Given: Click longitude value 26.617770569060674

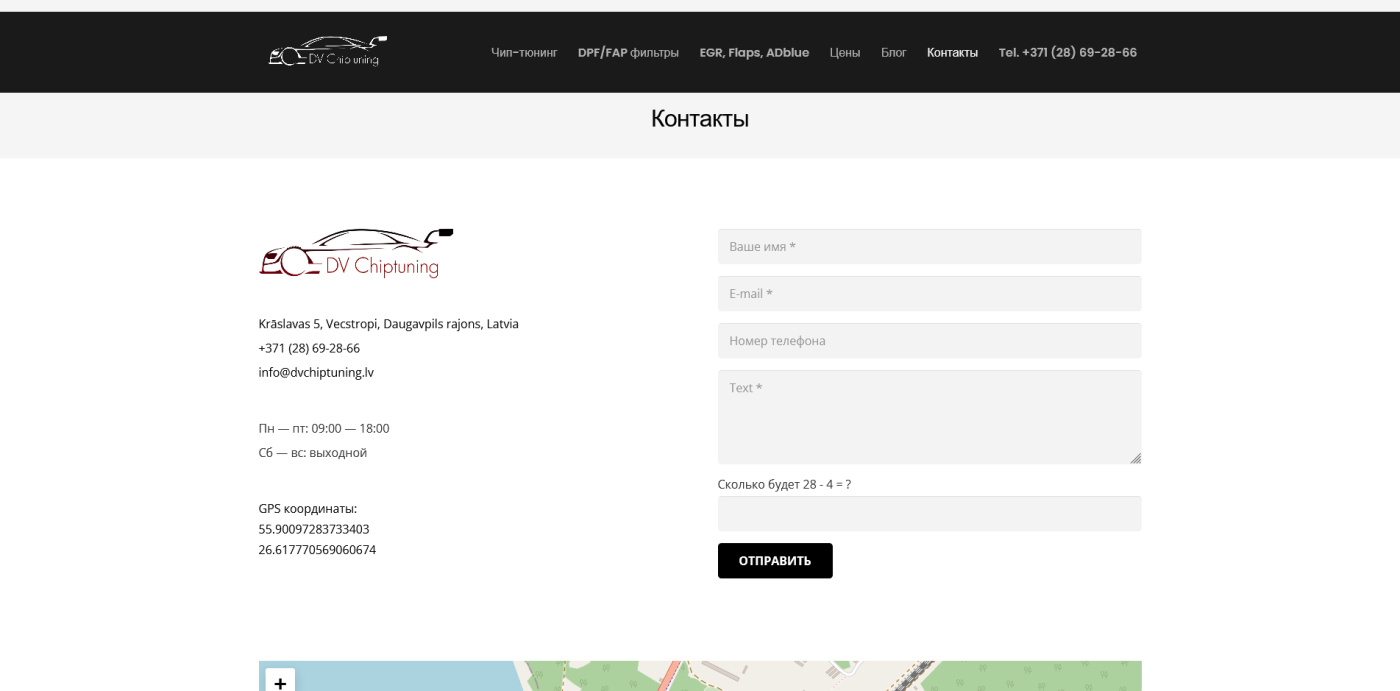Looking at the screenshot, I should click(x=317, y=550).
